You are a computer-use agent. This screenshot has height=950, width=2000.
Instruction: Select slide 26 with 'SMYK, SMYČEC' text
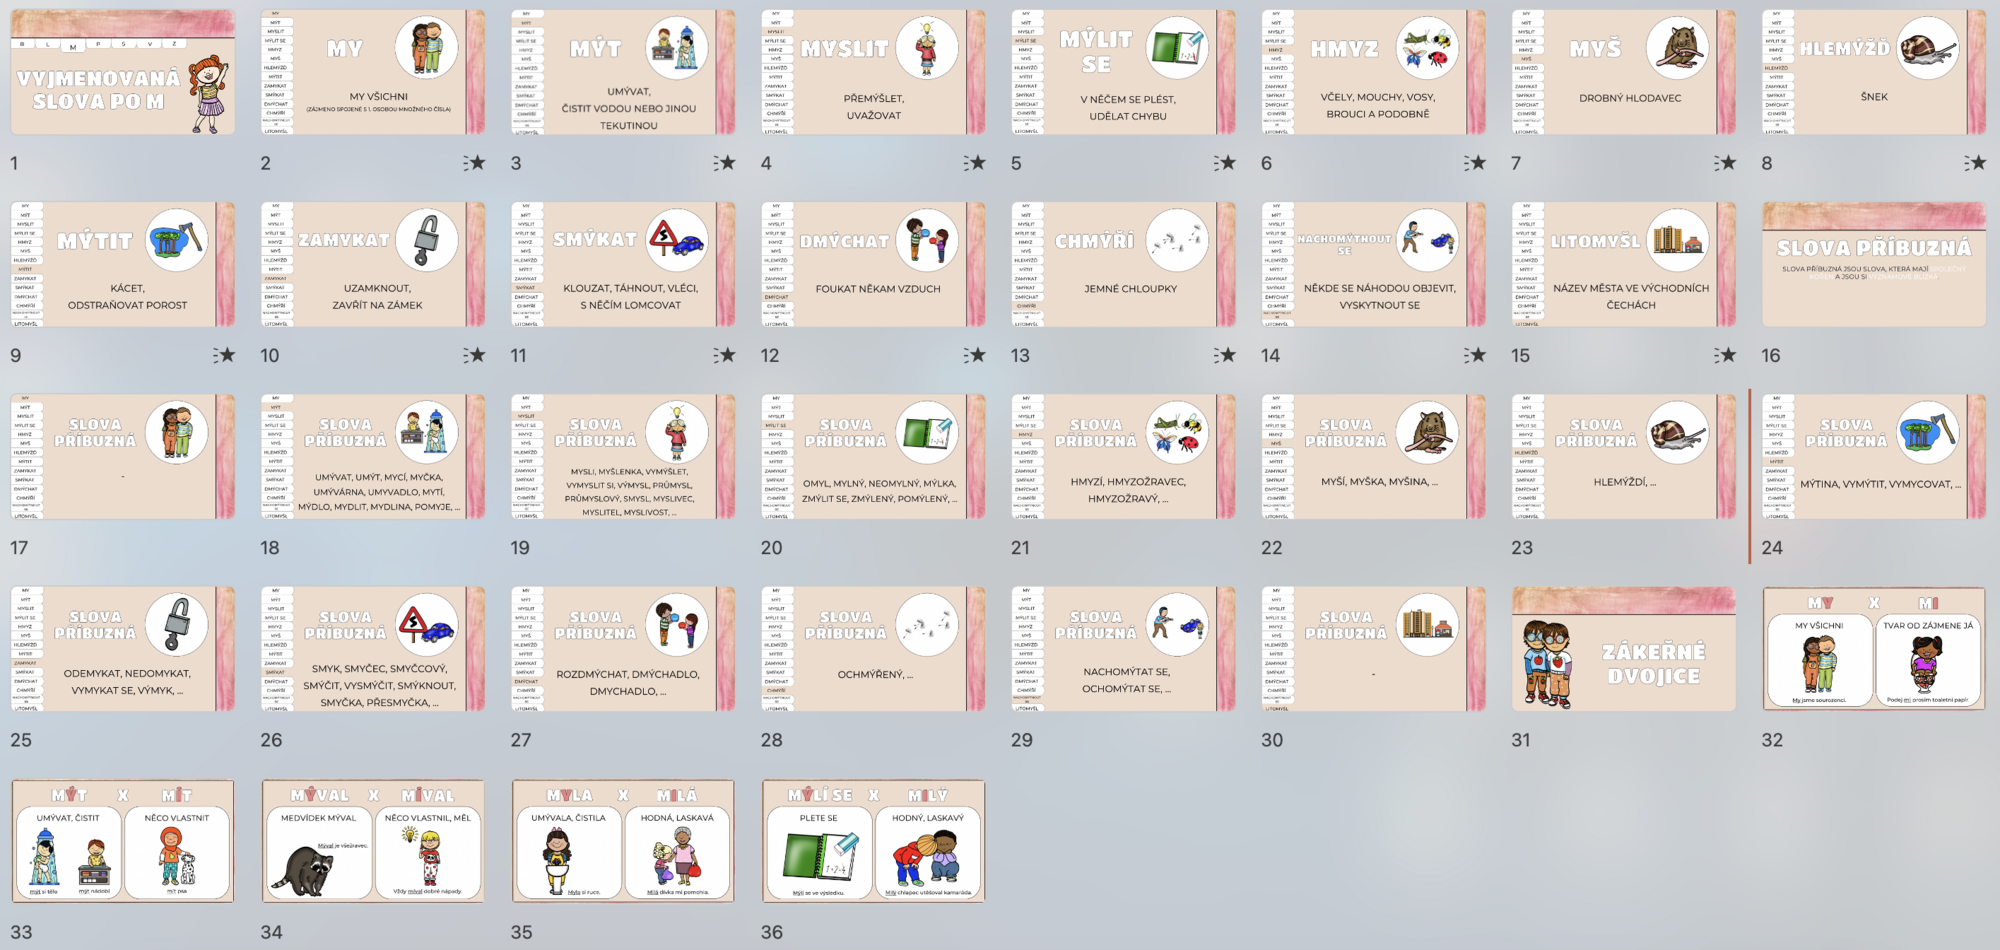pos(373,649)
